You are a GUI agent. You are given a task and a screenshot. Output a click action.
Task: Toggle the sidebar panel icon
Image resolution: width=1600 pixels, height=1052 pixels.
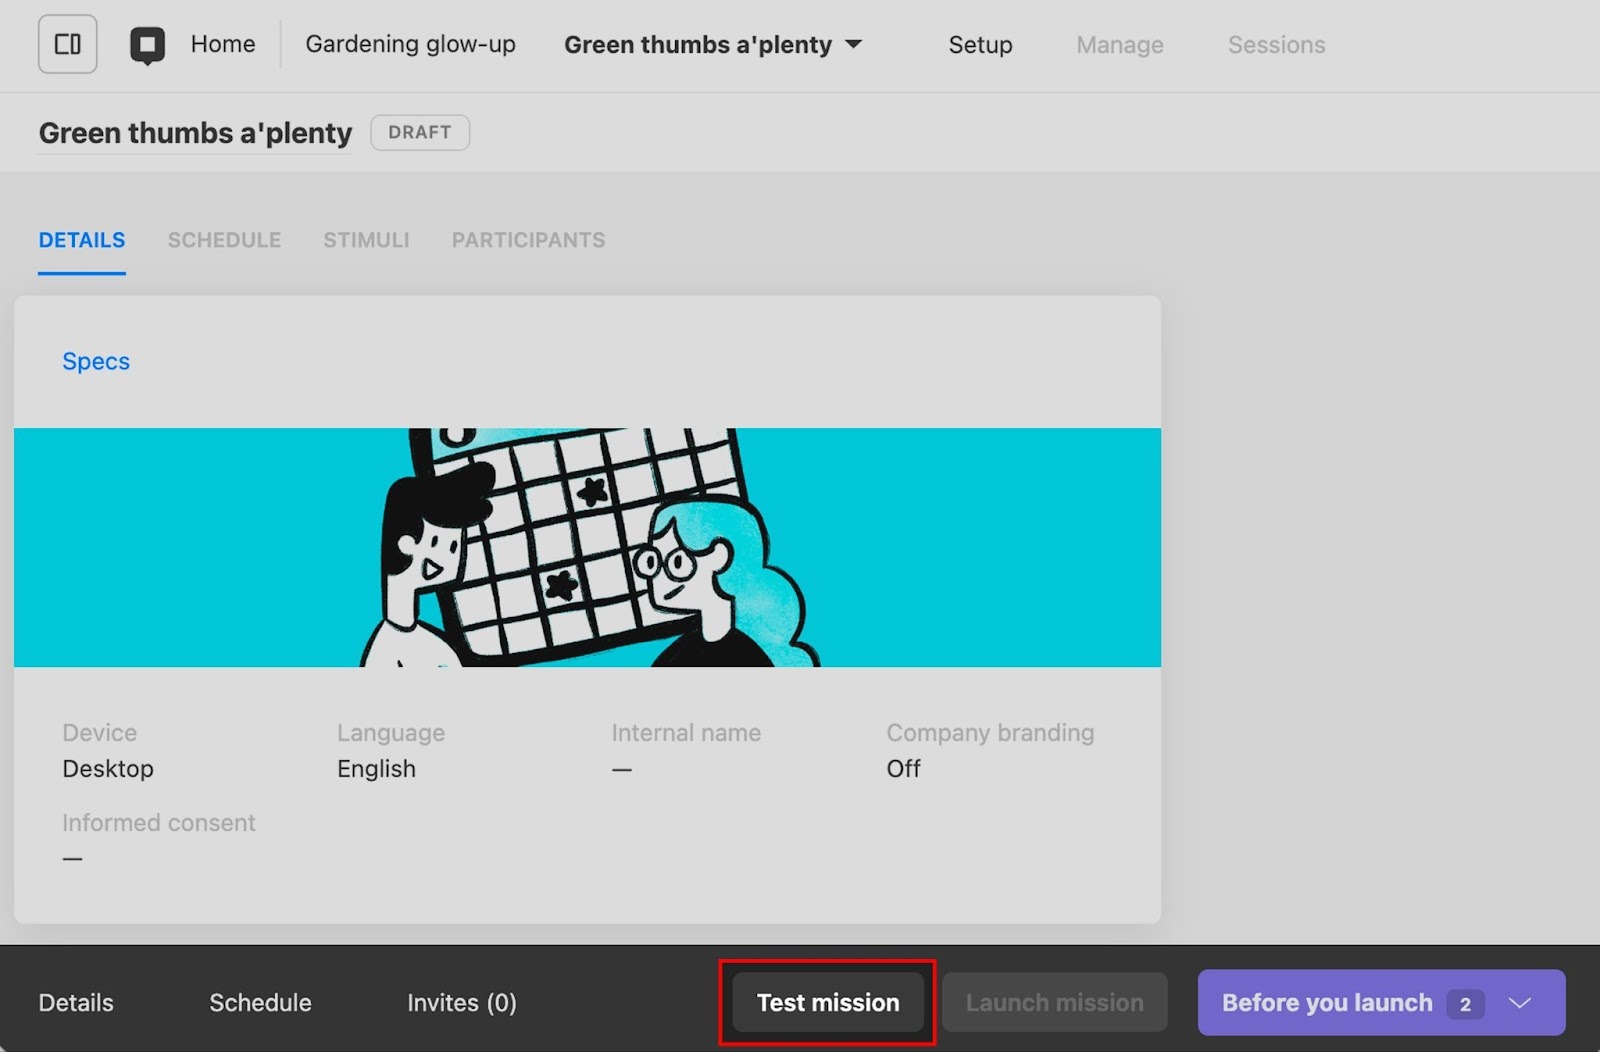(x=67, y=44)
